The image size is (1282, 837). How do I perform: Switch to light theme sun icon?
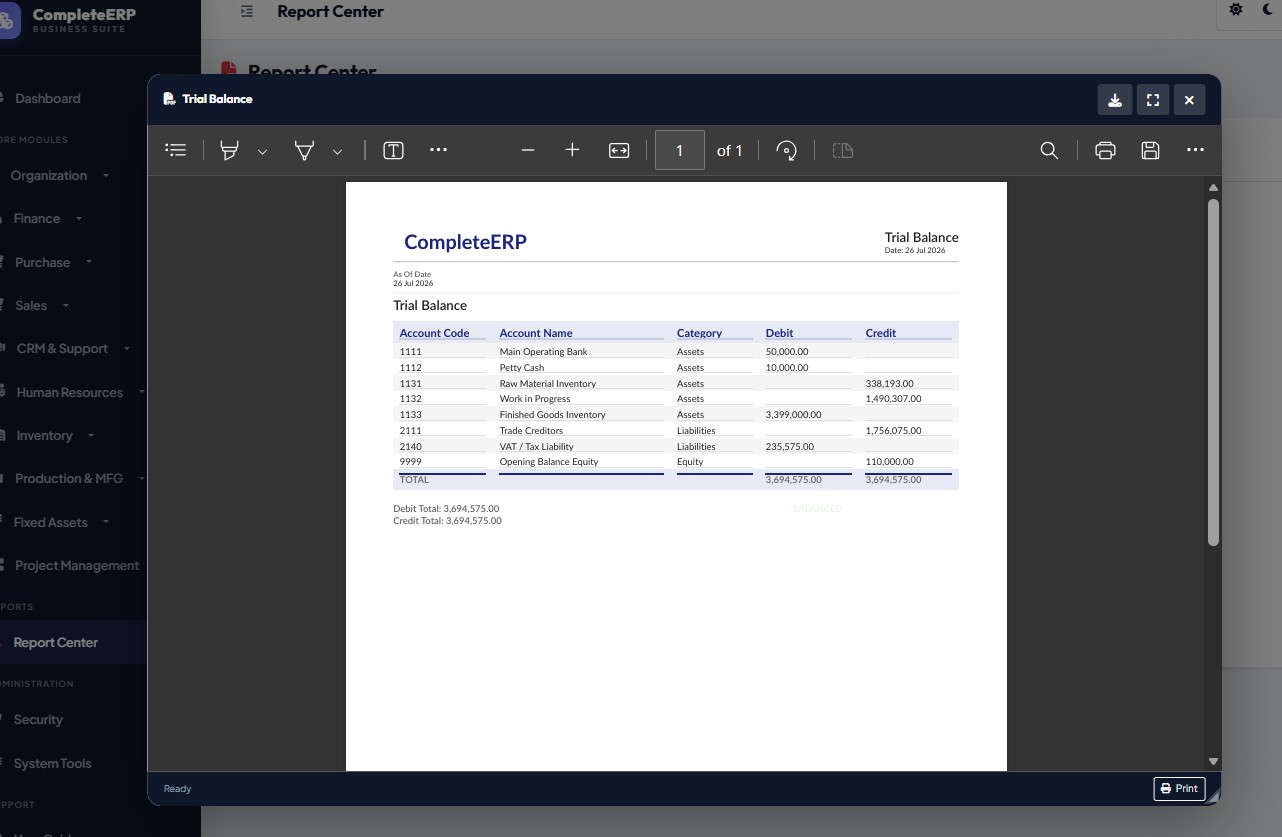click(x=1236, y=9)
